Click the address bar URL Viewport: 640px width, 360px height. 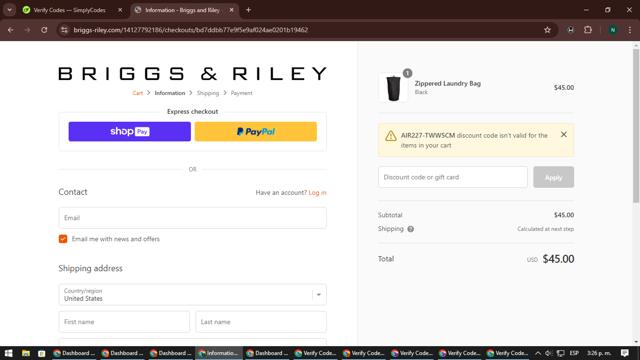click(x=191, y=30)
